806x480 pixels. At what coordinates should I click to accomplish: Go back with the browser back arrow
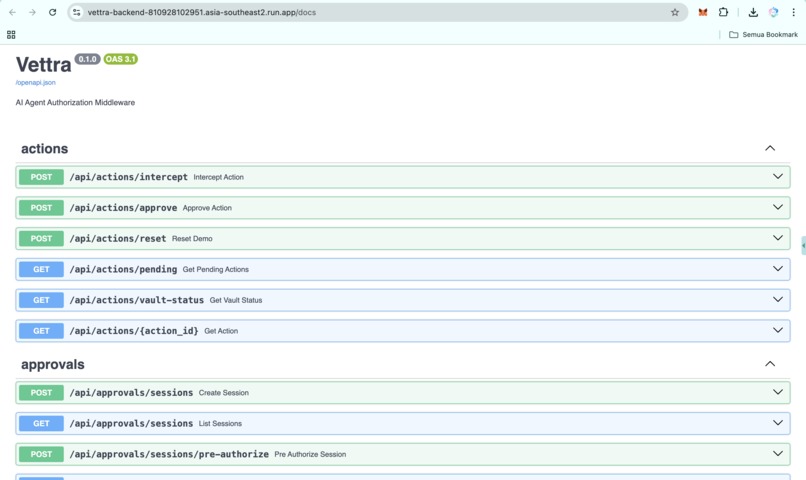[12, 12]
